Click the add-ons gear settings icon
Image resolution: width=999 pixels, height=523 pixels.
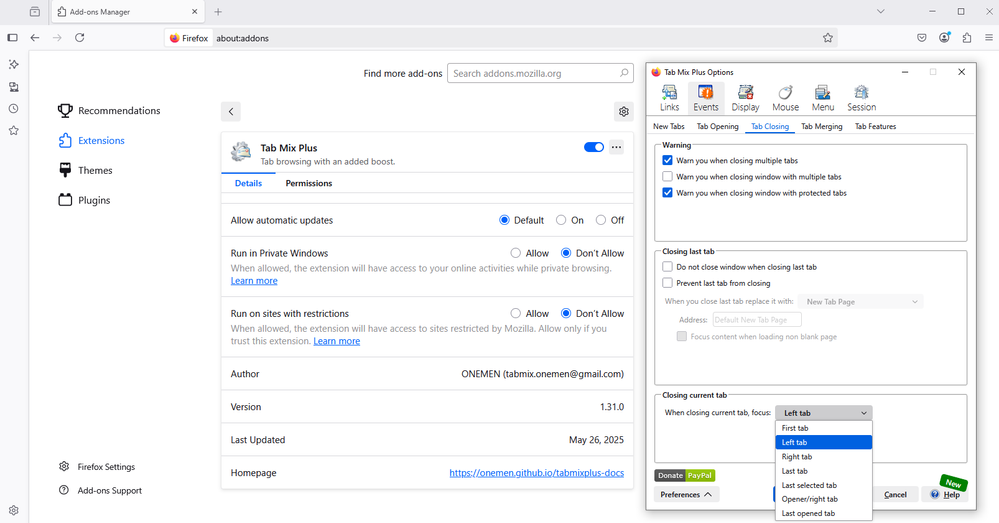coord(624,112)
